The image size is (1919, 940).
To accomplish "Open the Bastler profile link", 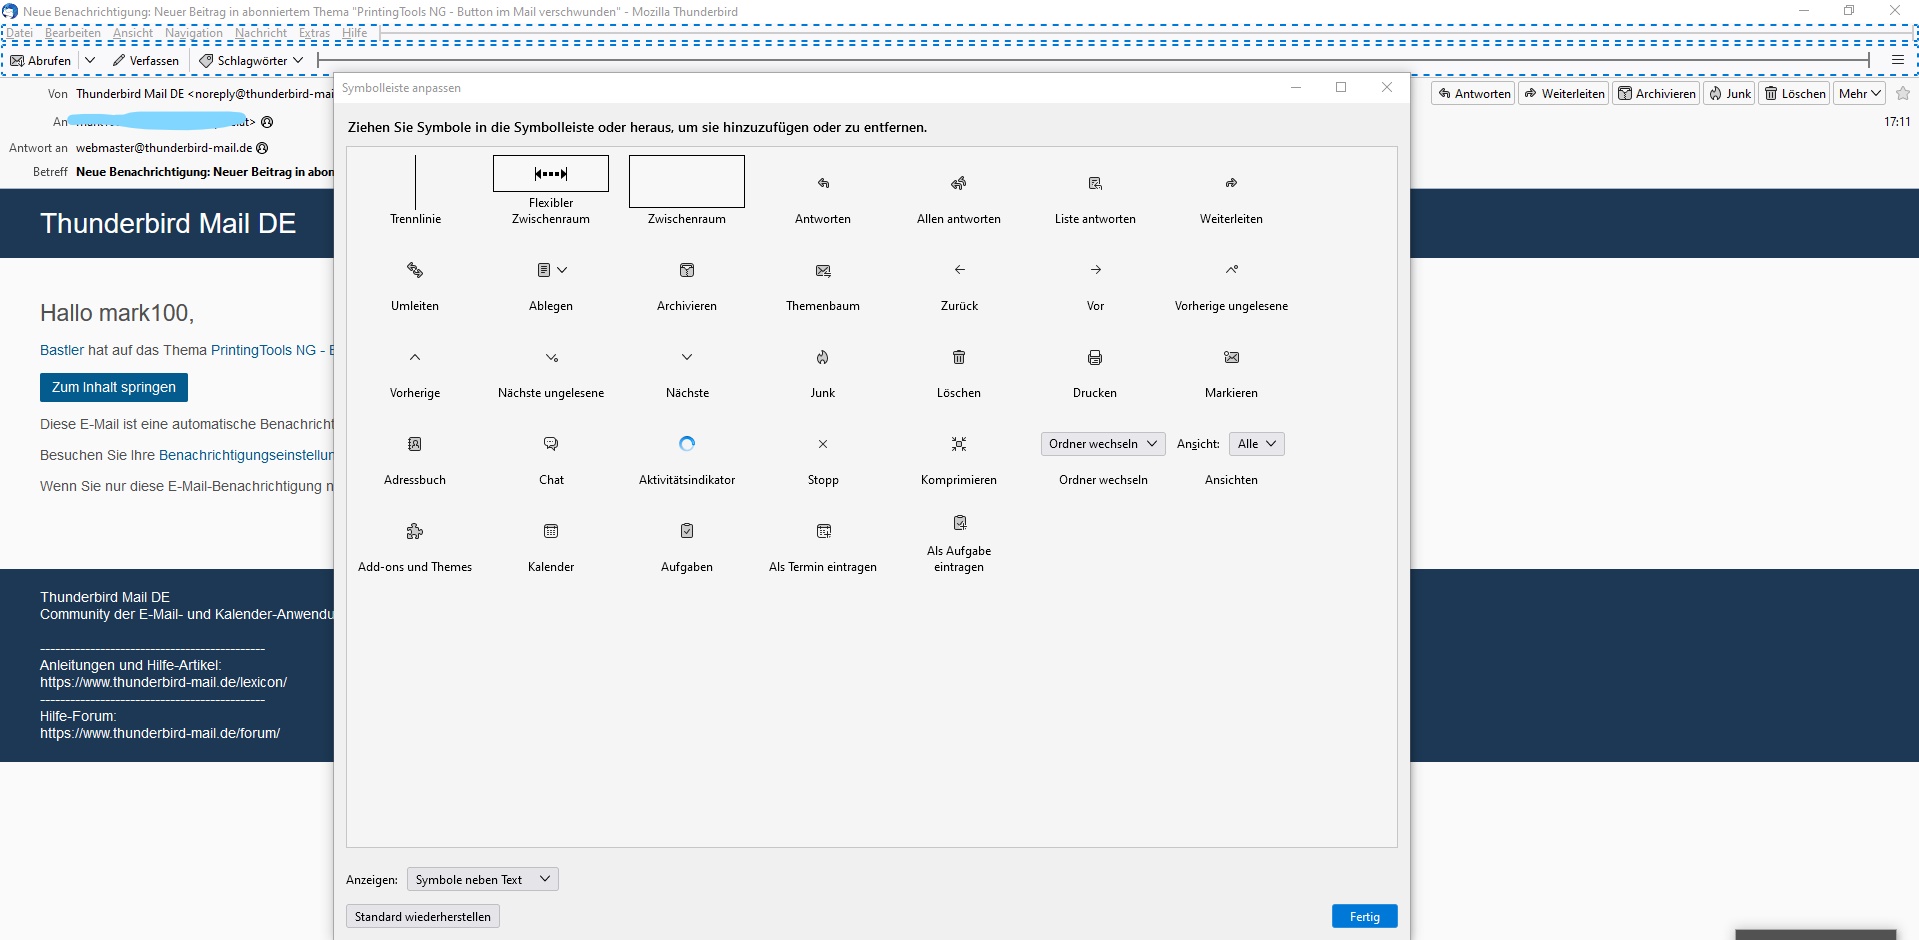I will tap(62, 350).
